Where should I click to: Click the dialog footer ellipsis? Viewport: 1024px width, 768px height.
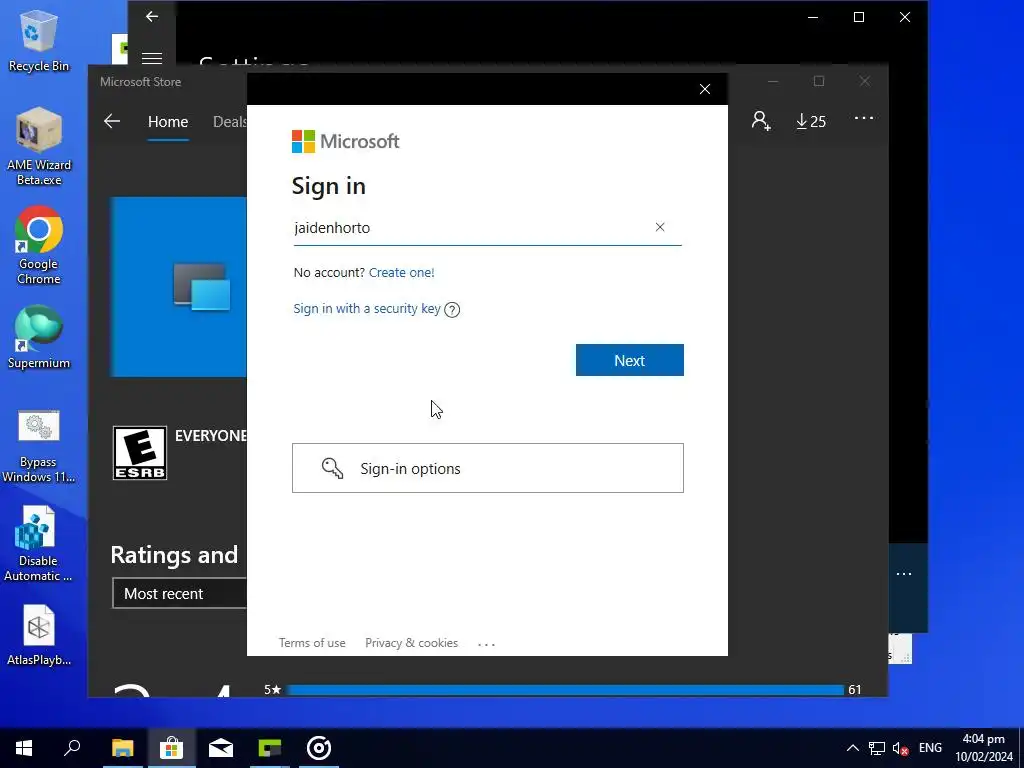click(x=487, y=644)
